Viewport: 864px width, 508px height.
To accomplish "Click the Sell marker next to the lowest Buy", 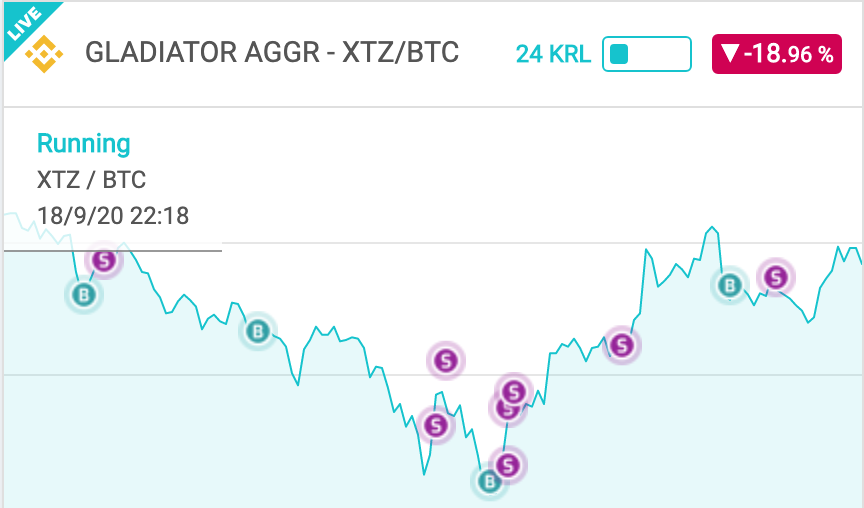I will coord(508,465).
